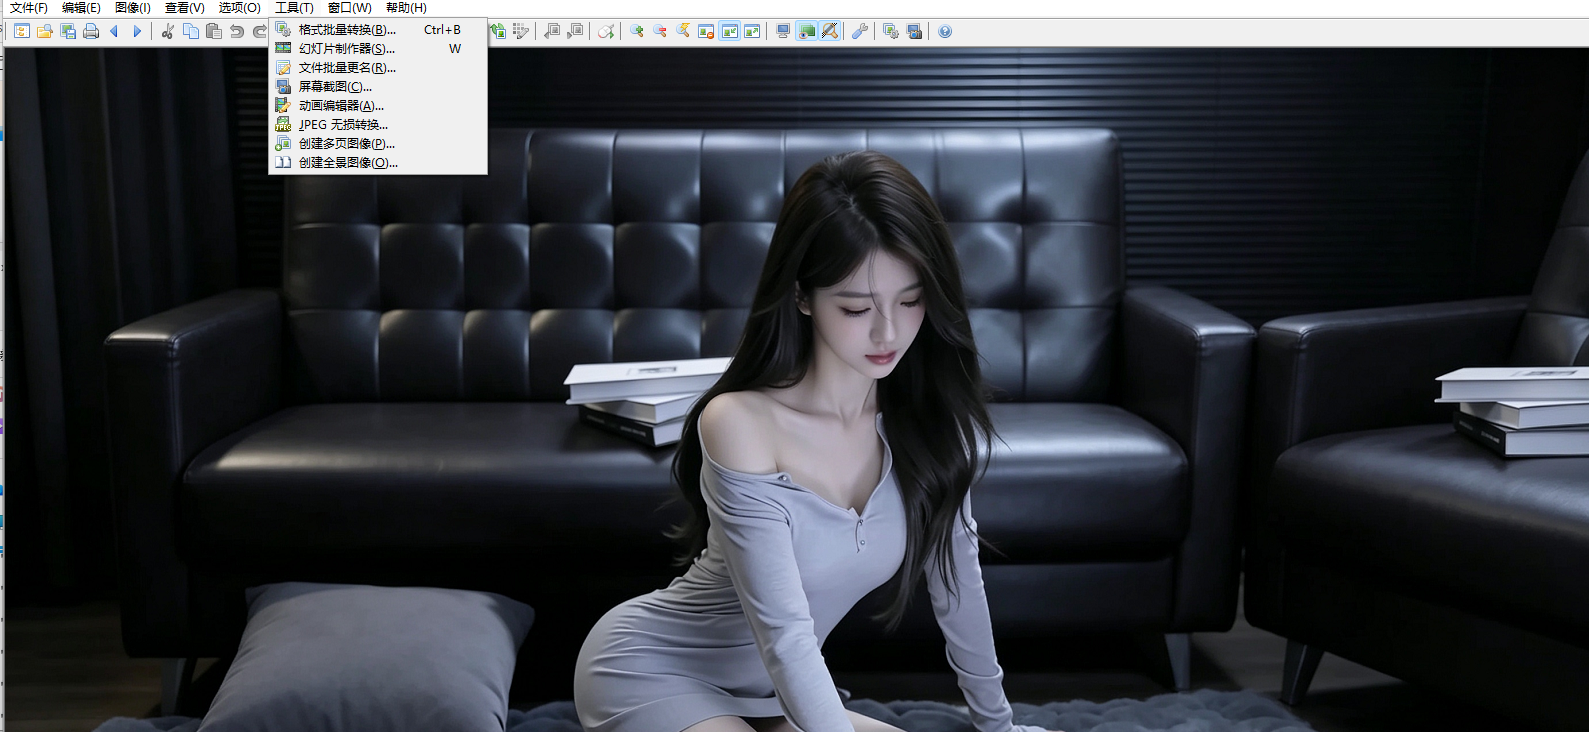Viewport: 1589px width, 732px height.
Task: Click the open file folder icon
Action: pyautogui.click(x=45, y=31)
